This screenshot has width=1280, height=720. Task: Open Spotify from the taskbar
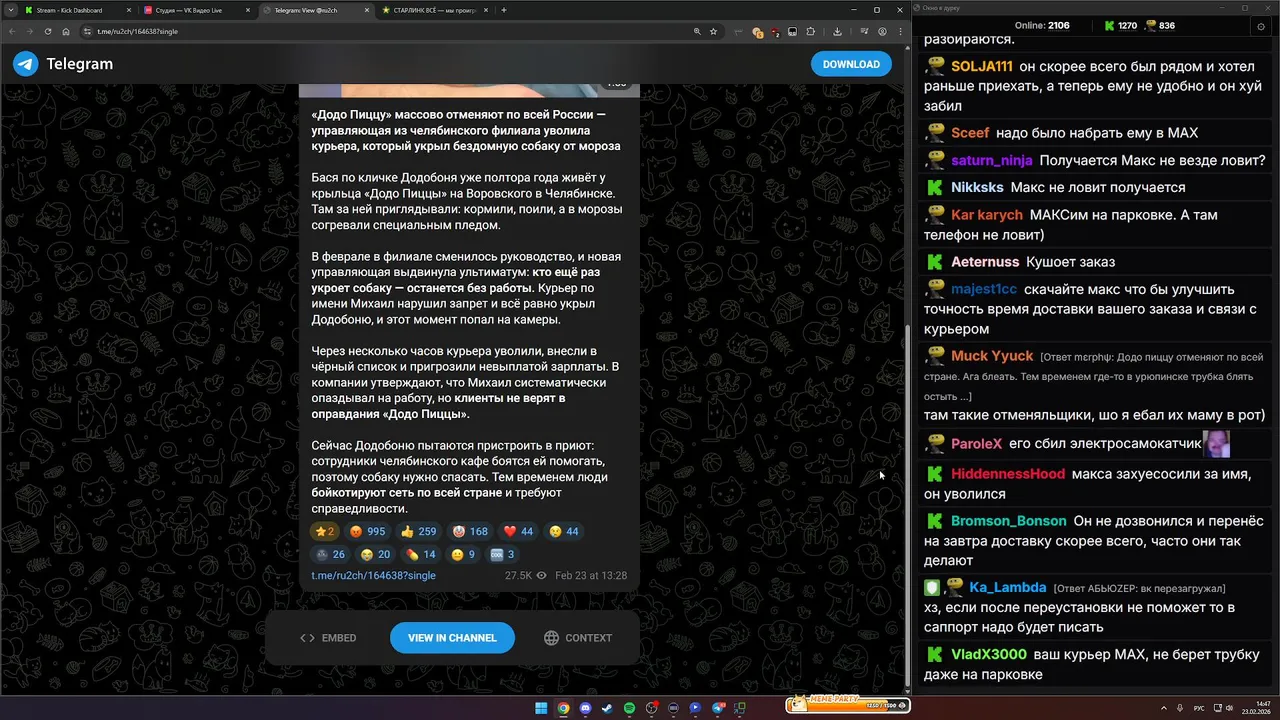pos(629,708)
